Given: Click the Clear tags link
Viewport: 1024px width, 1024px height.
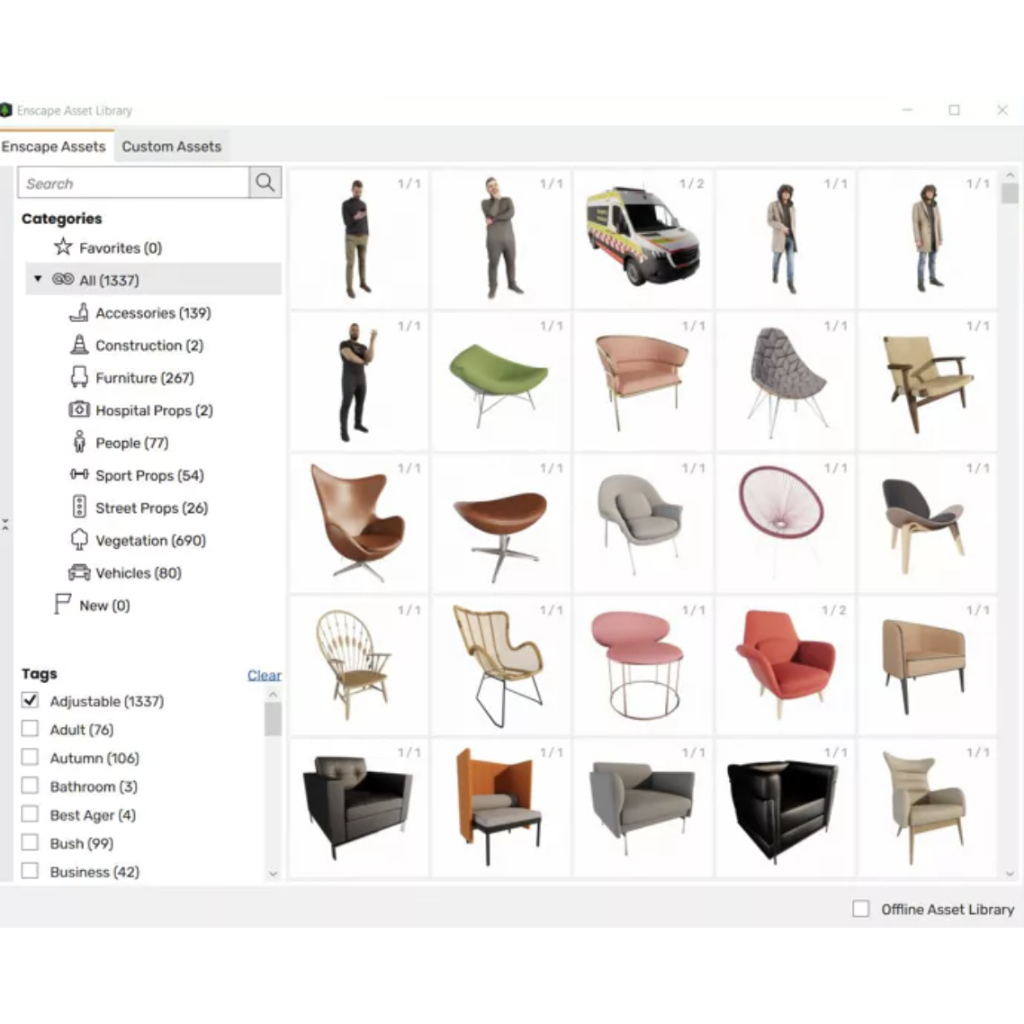Looking at the screenshot, I should (264, 675).
